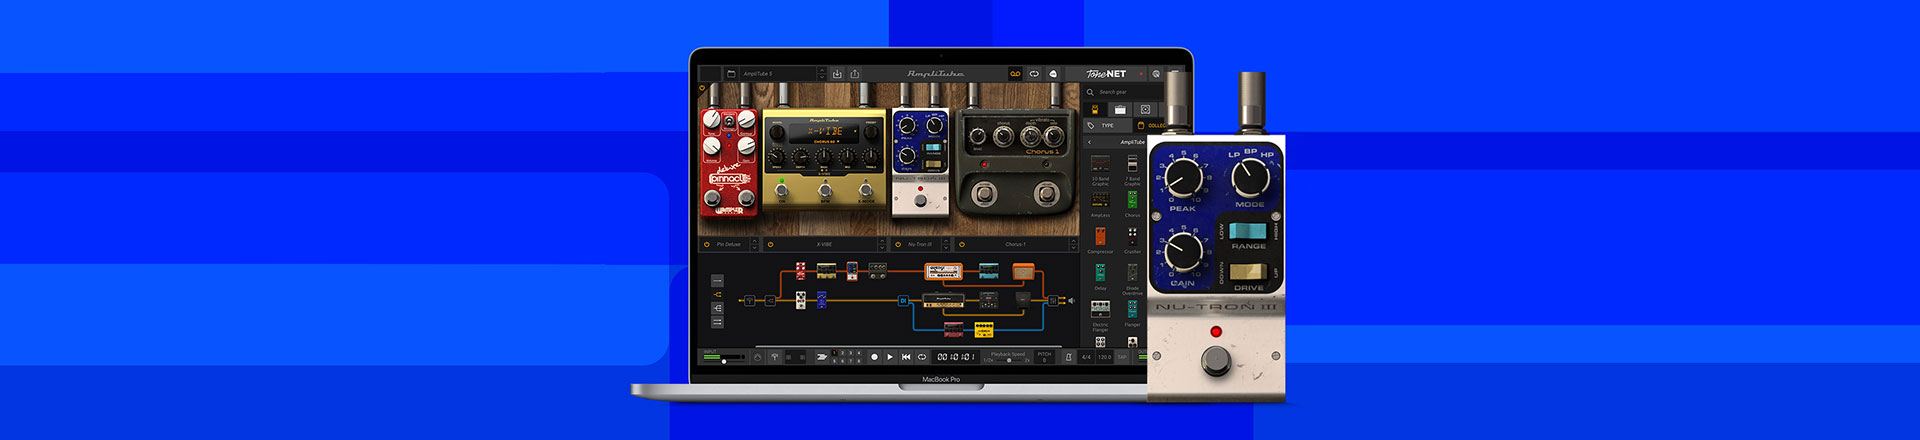Toggle power for Nu-Tron III slot
The width and height of the screenshot is (1920, 440).
(898, 244)
